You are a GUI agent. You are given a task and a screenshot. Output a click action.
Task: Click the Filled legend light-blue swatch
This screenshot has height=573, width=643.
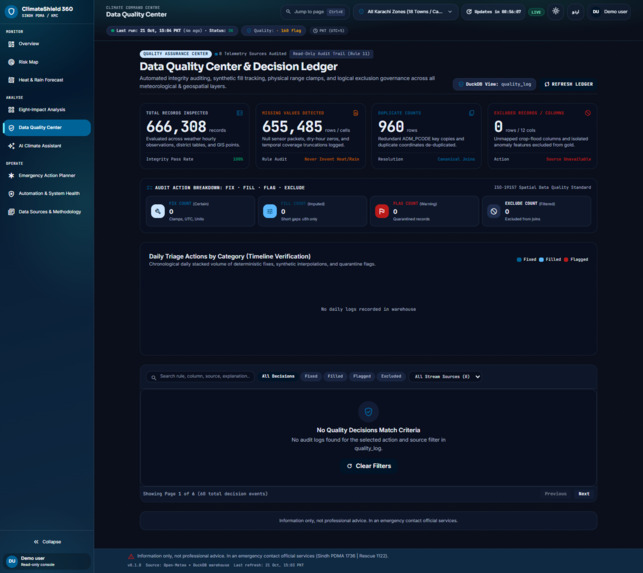pyautogui.click(x=541, y=260)
